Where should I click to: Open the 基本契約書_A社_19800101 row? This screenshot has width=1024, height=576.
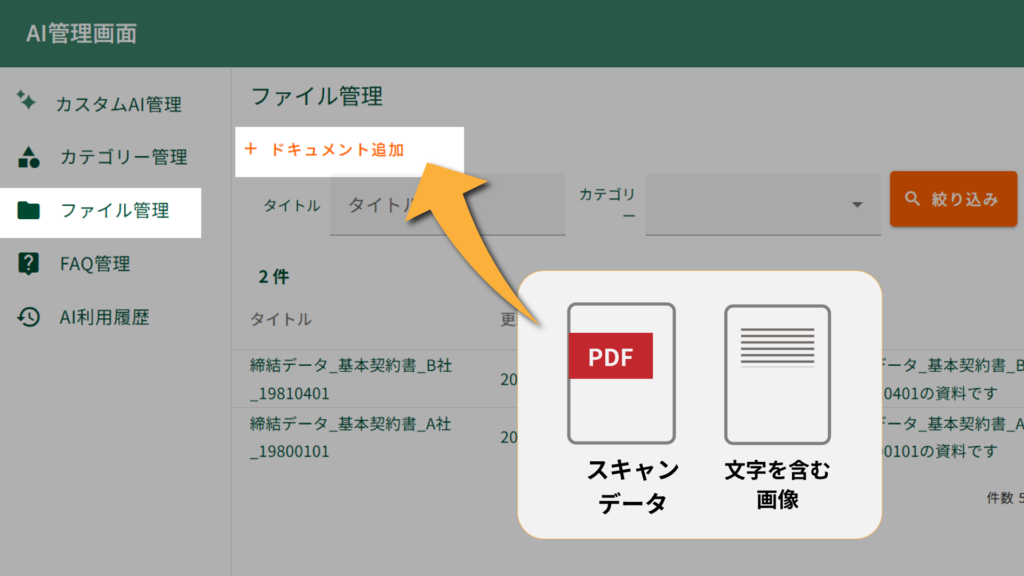tap(350, 437)
